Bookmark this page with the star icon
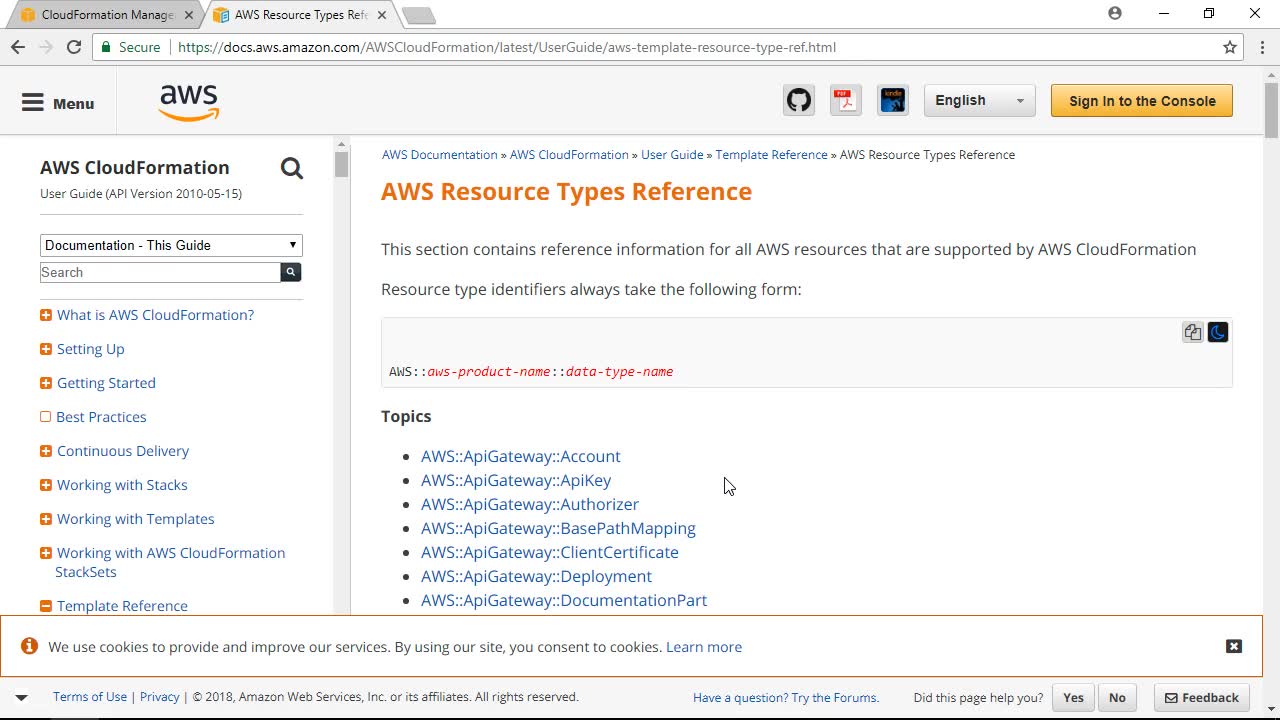Image resolution: width=1280 pixels, height=720 pixels. [x=1230, y=47]
